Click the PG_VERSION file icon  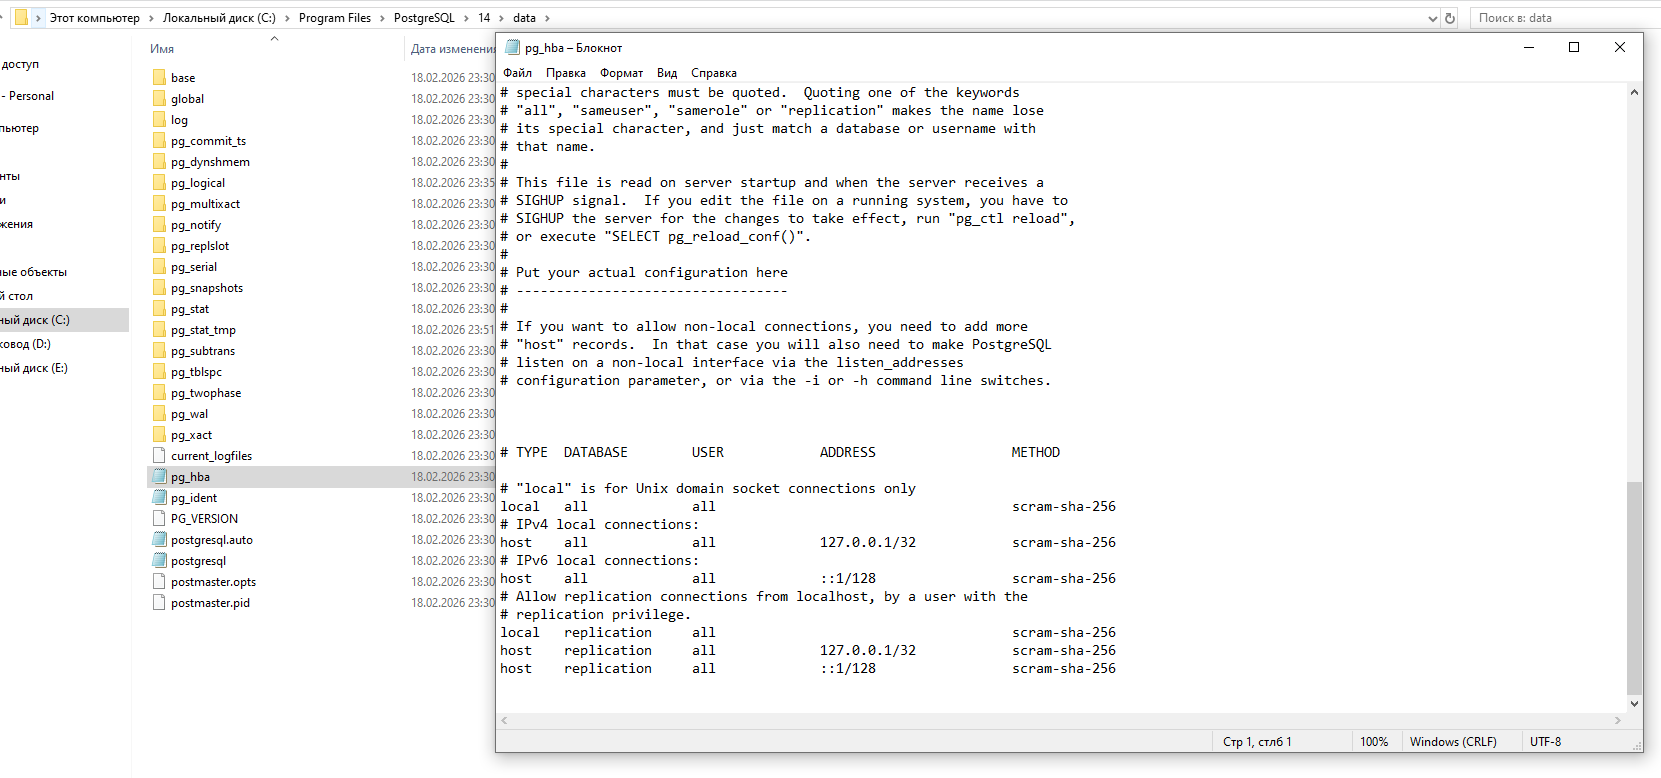pyautogui.click(x=159, y=519)
